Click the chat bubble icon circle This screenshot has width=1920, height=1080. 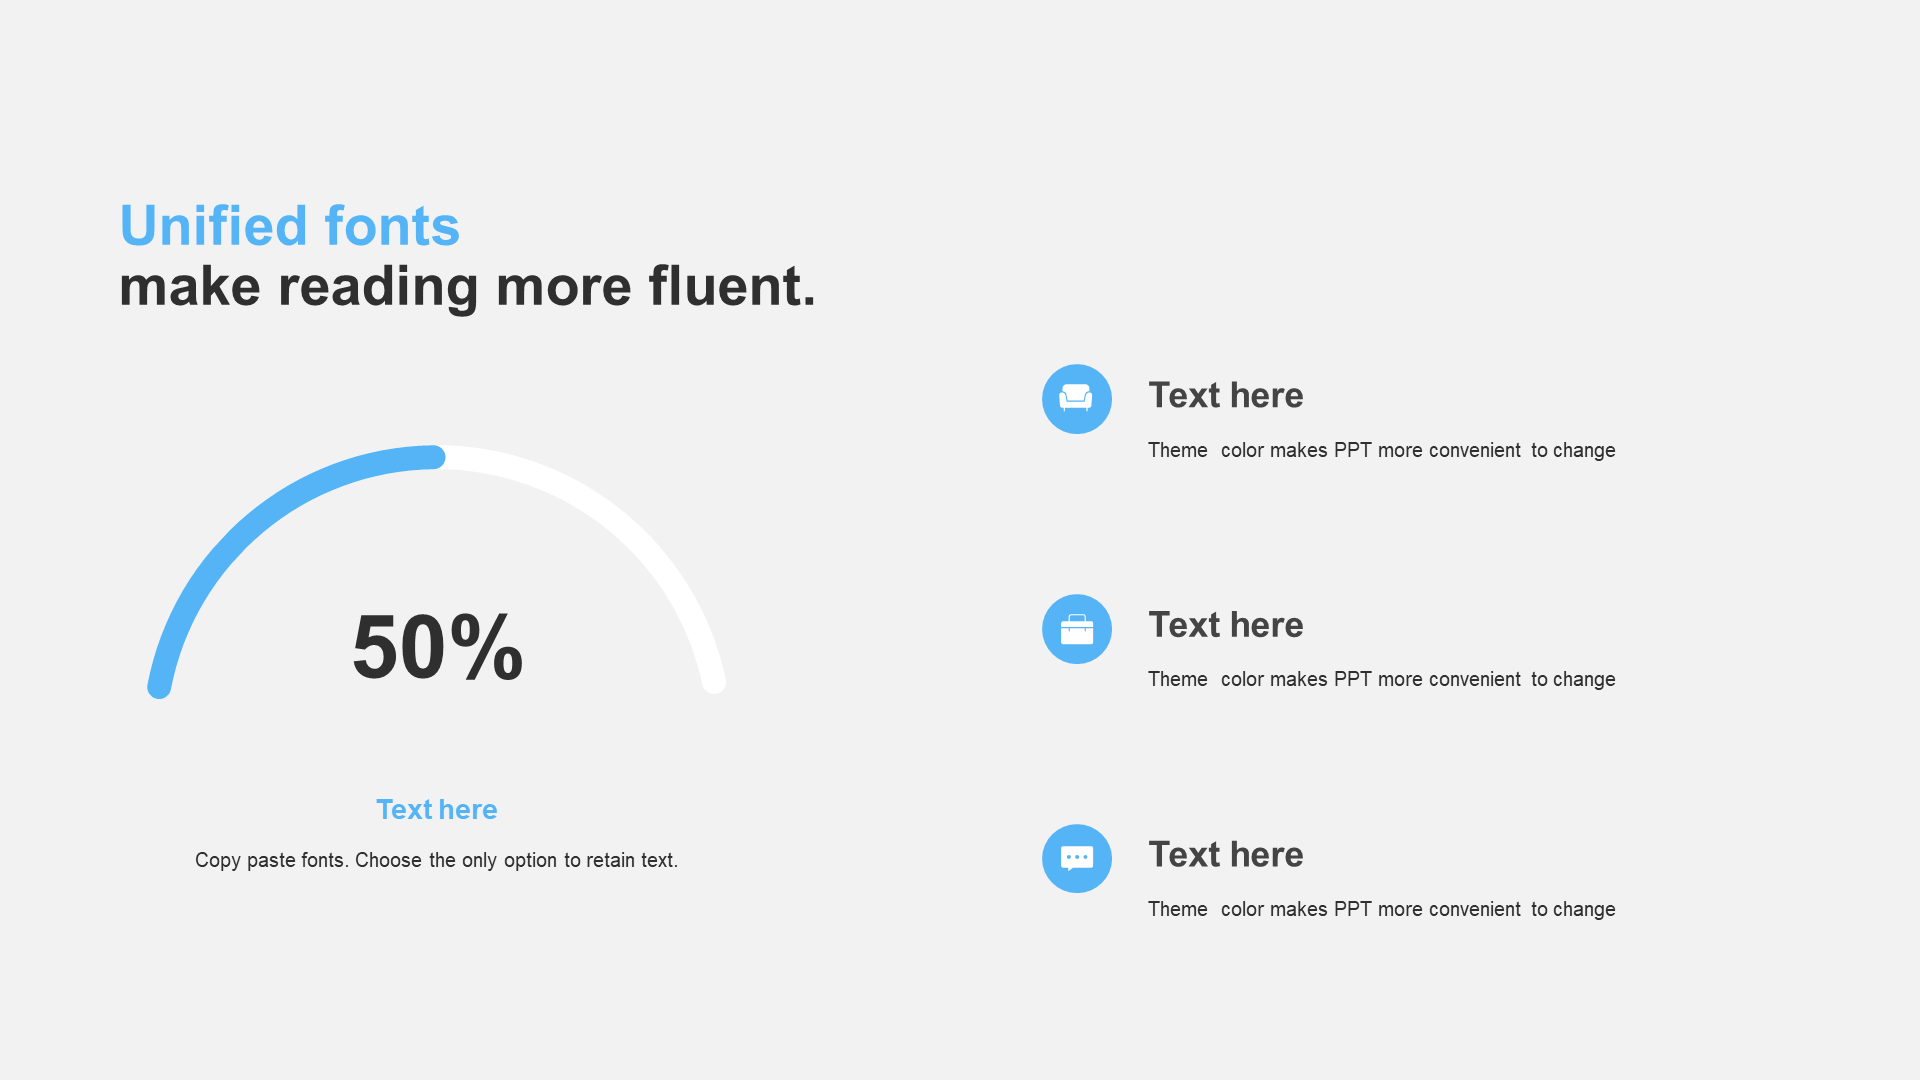pos(1077,858)
